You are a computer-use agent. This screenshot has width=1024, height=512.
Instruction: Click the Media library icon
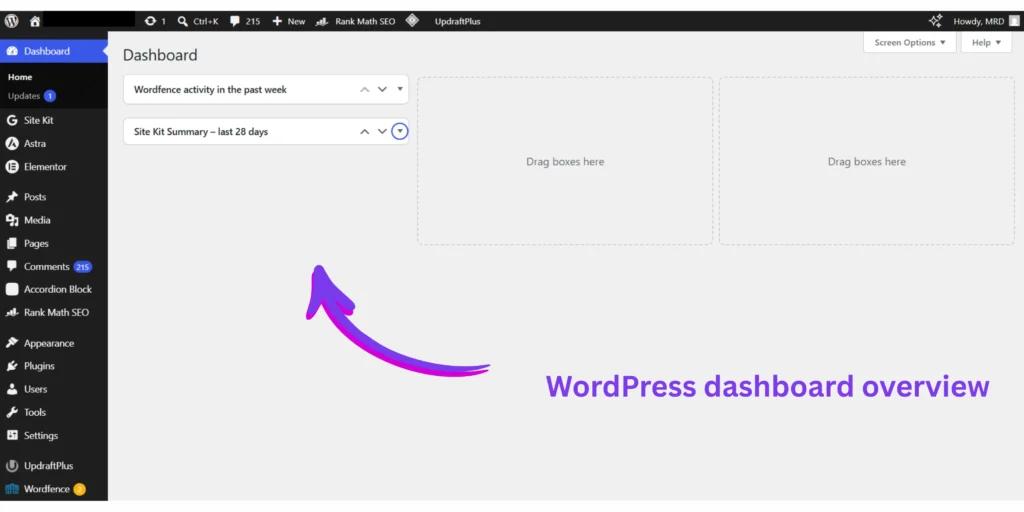pos(12,220)
